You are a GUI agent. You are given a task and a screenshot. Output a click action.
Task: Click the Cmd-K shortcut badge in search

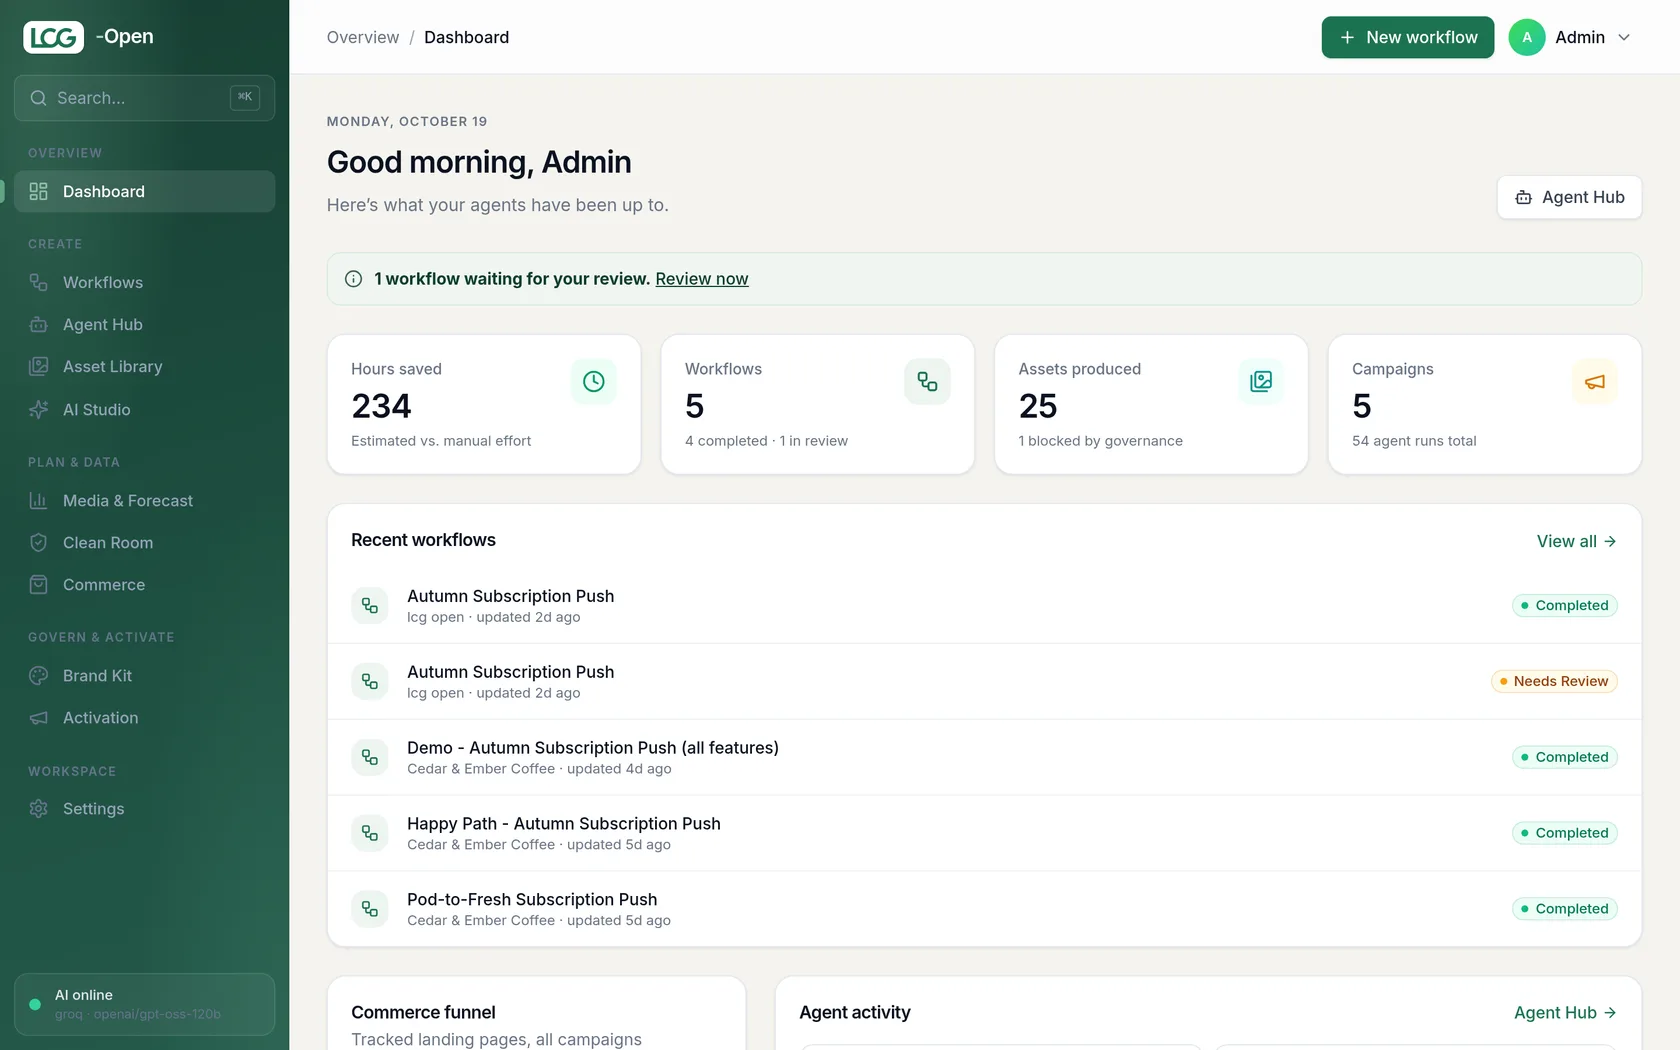(x=245, y=97)
